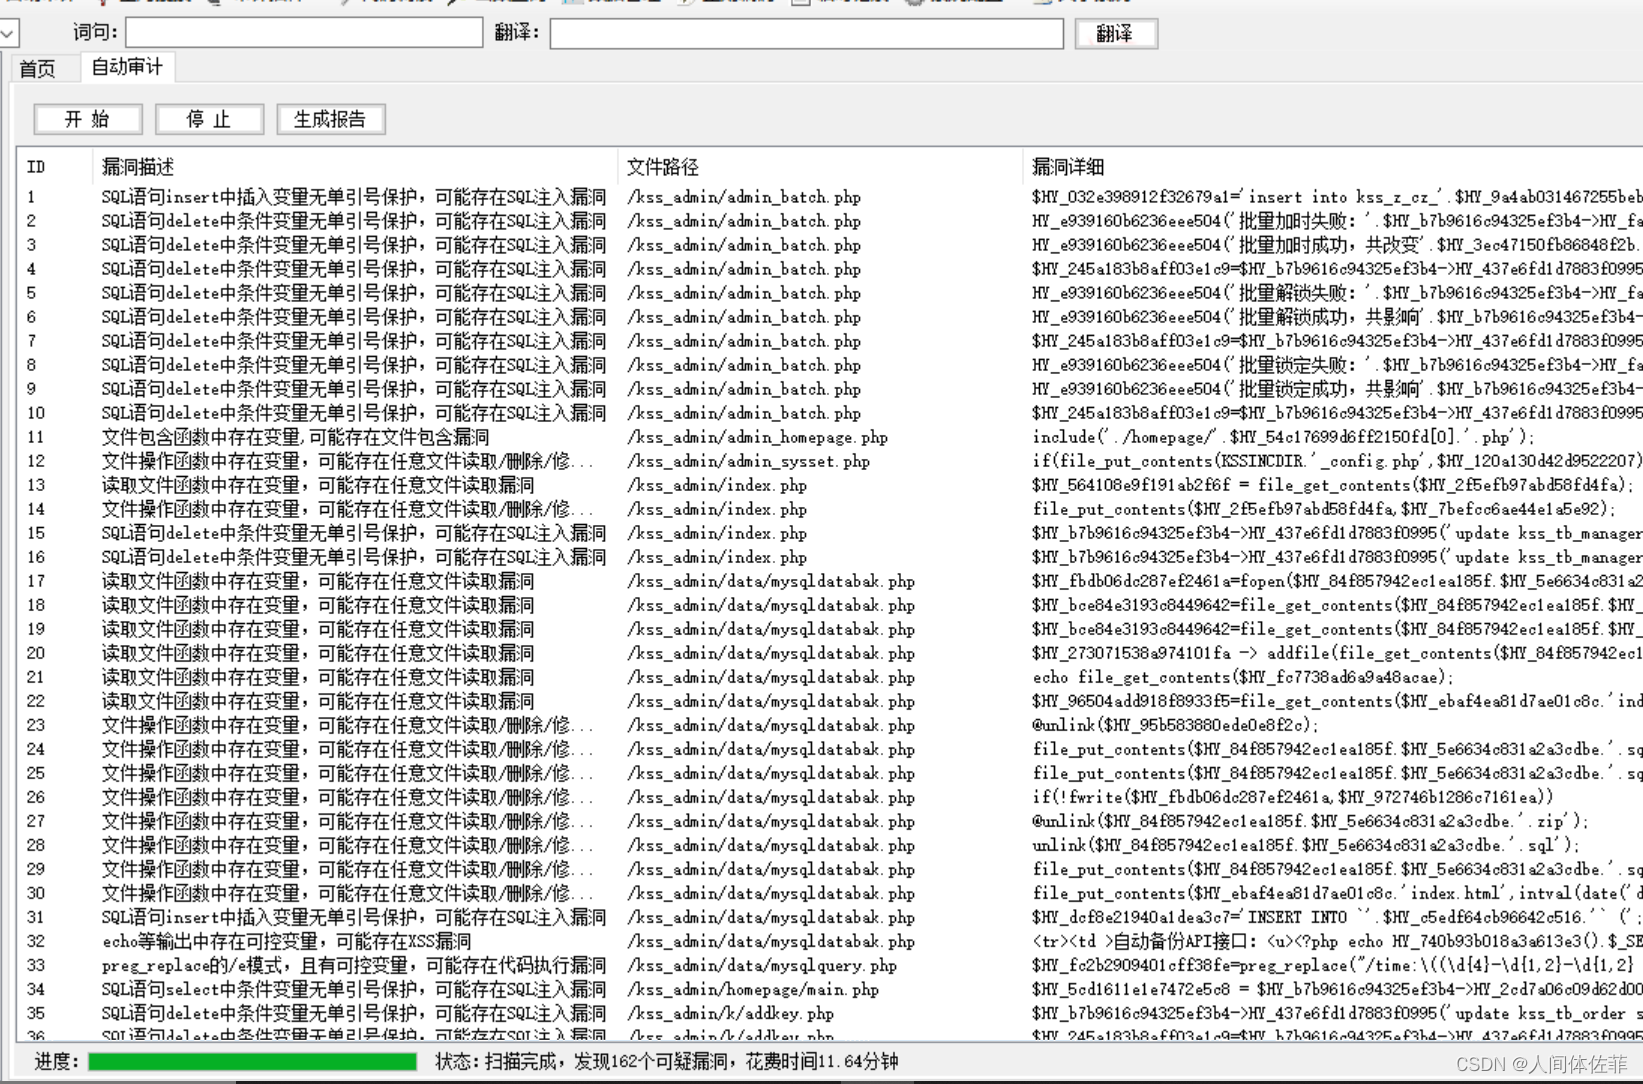The width and height of the screenshot is (1643, 1084).
Task: Switch to the 首页 tab
Action: tap(38, 69)
